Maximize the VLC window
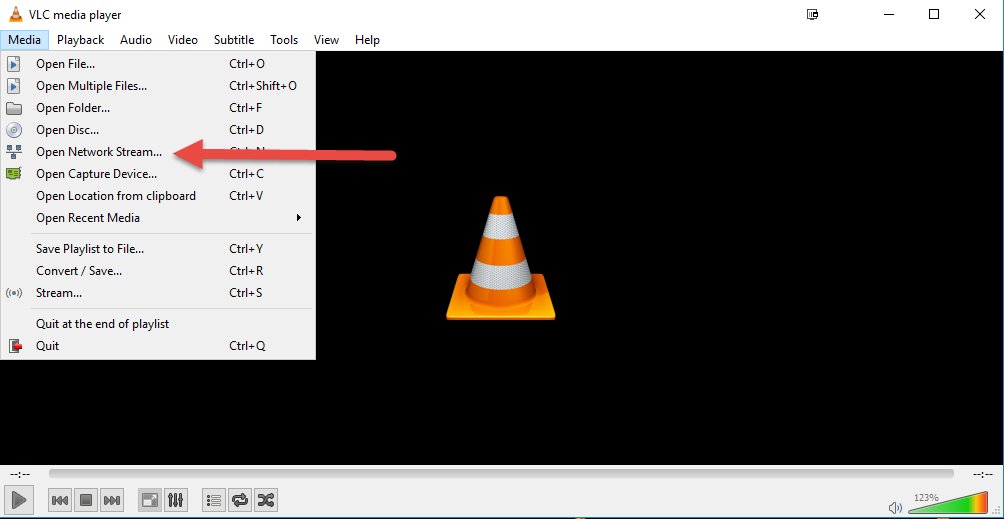The height and width of the screenshot is (519, 1004). (934, 14)
